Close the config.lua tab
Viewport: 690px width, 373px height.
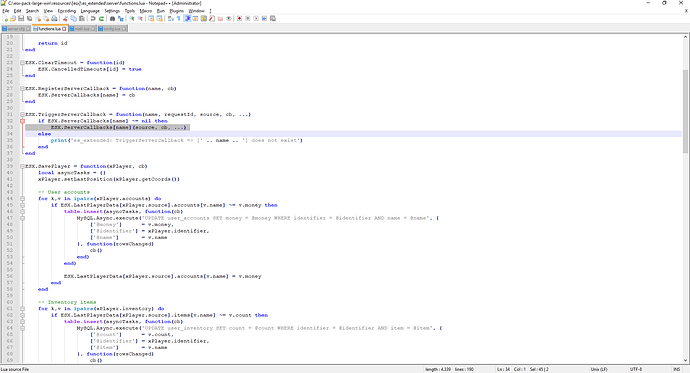pos(124,29)
